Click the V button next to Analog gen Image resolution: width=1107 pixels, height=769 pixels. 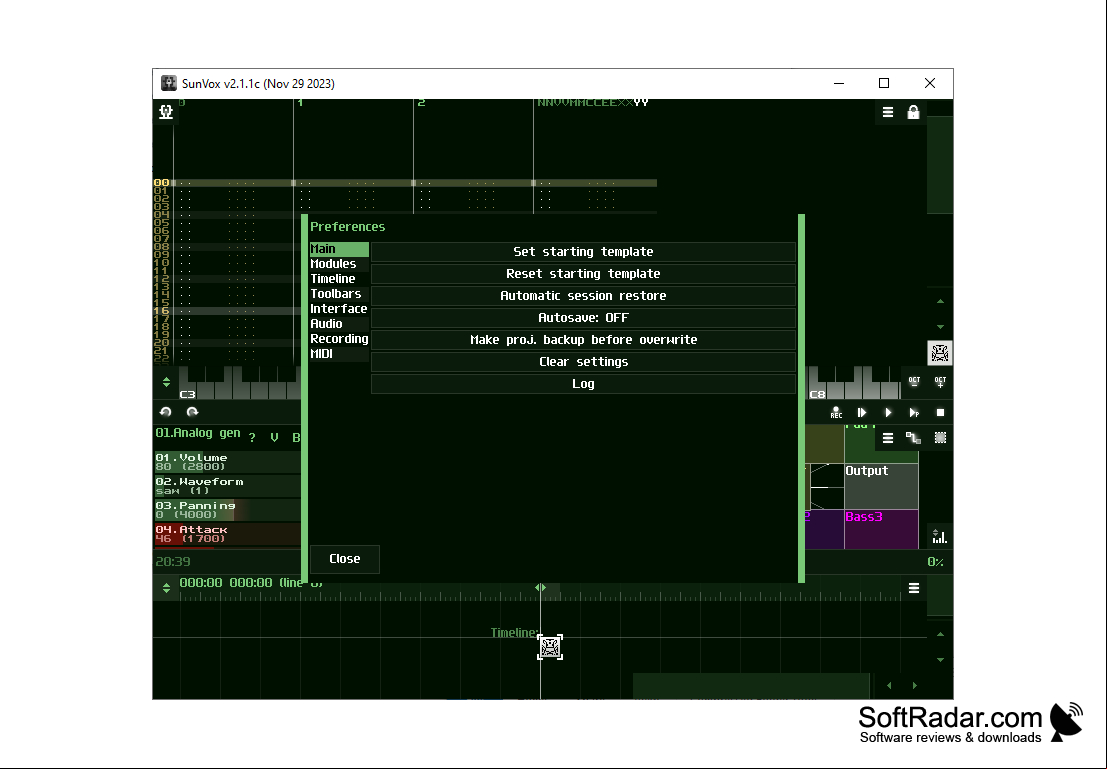click(x=274, y=437)
